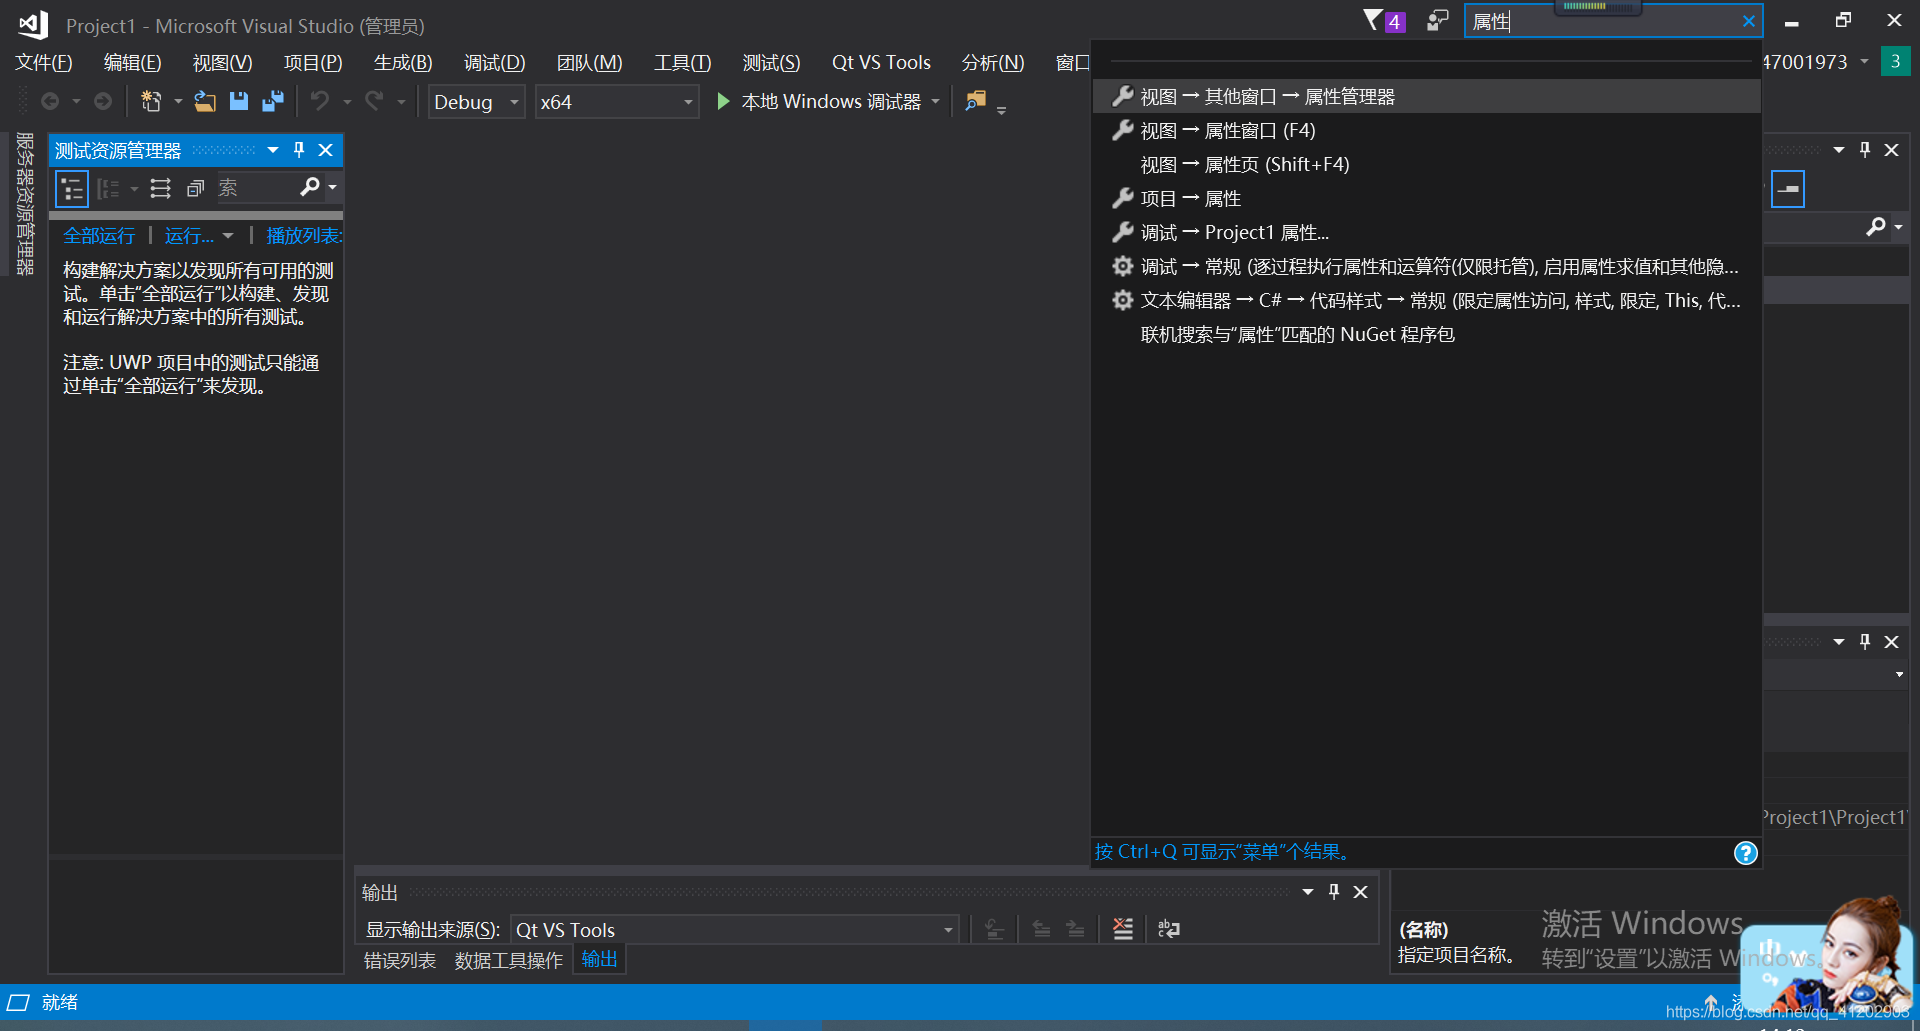1920x1031 pixels.
Task: Open the 生成(B) menu
Action: pyautogui.click(x=403, y=63)
